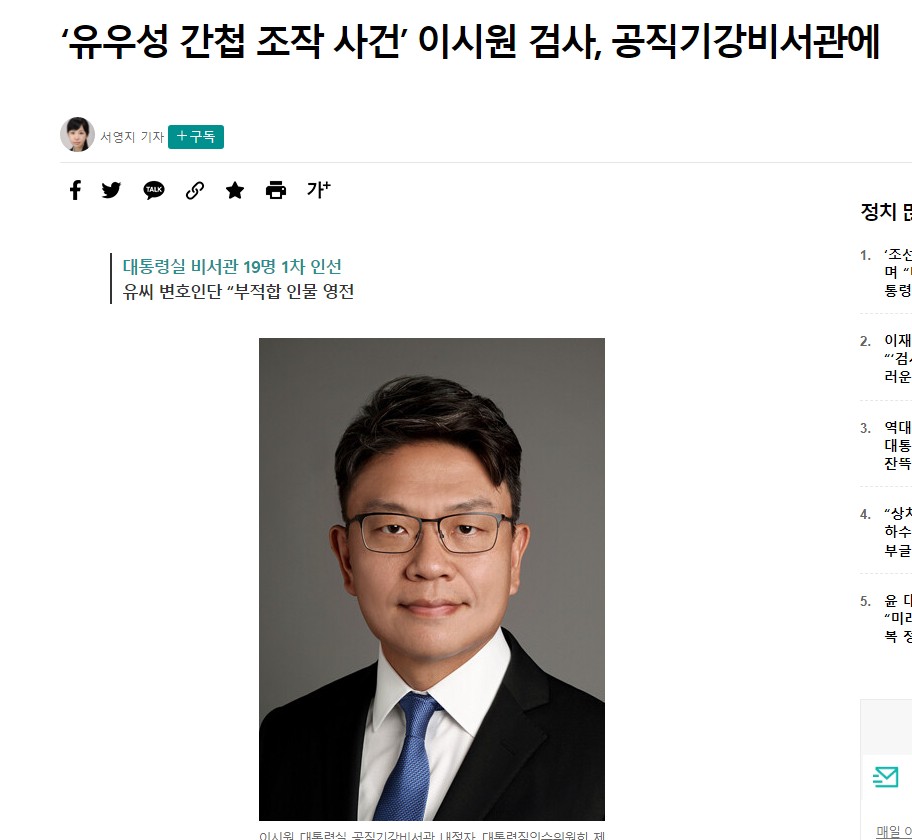Click subheading 대통령실 비서관 19명 1차 인선
This screenshot has height=840, width=912.
point(232,266)
